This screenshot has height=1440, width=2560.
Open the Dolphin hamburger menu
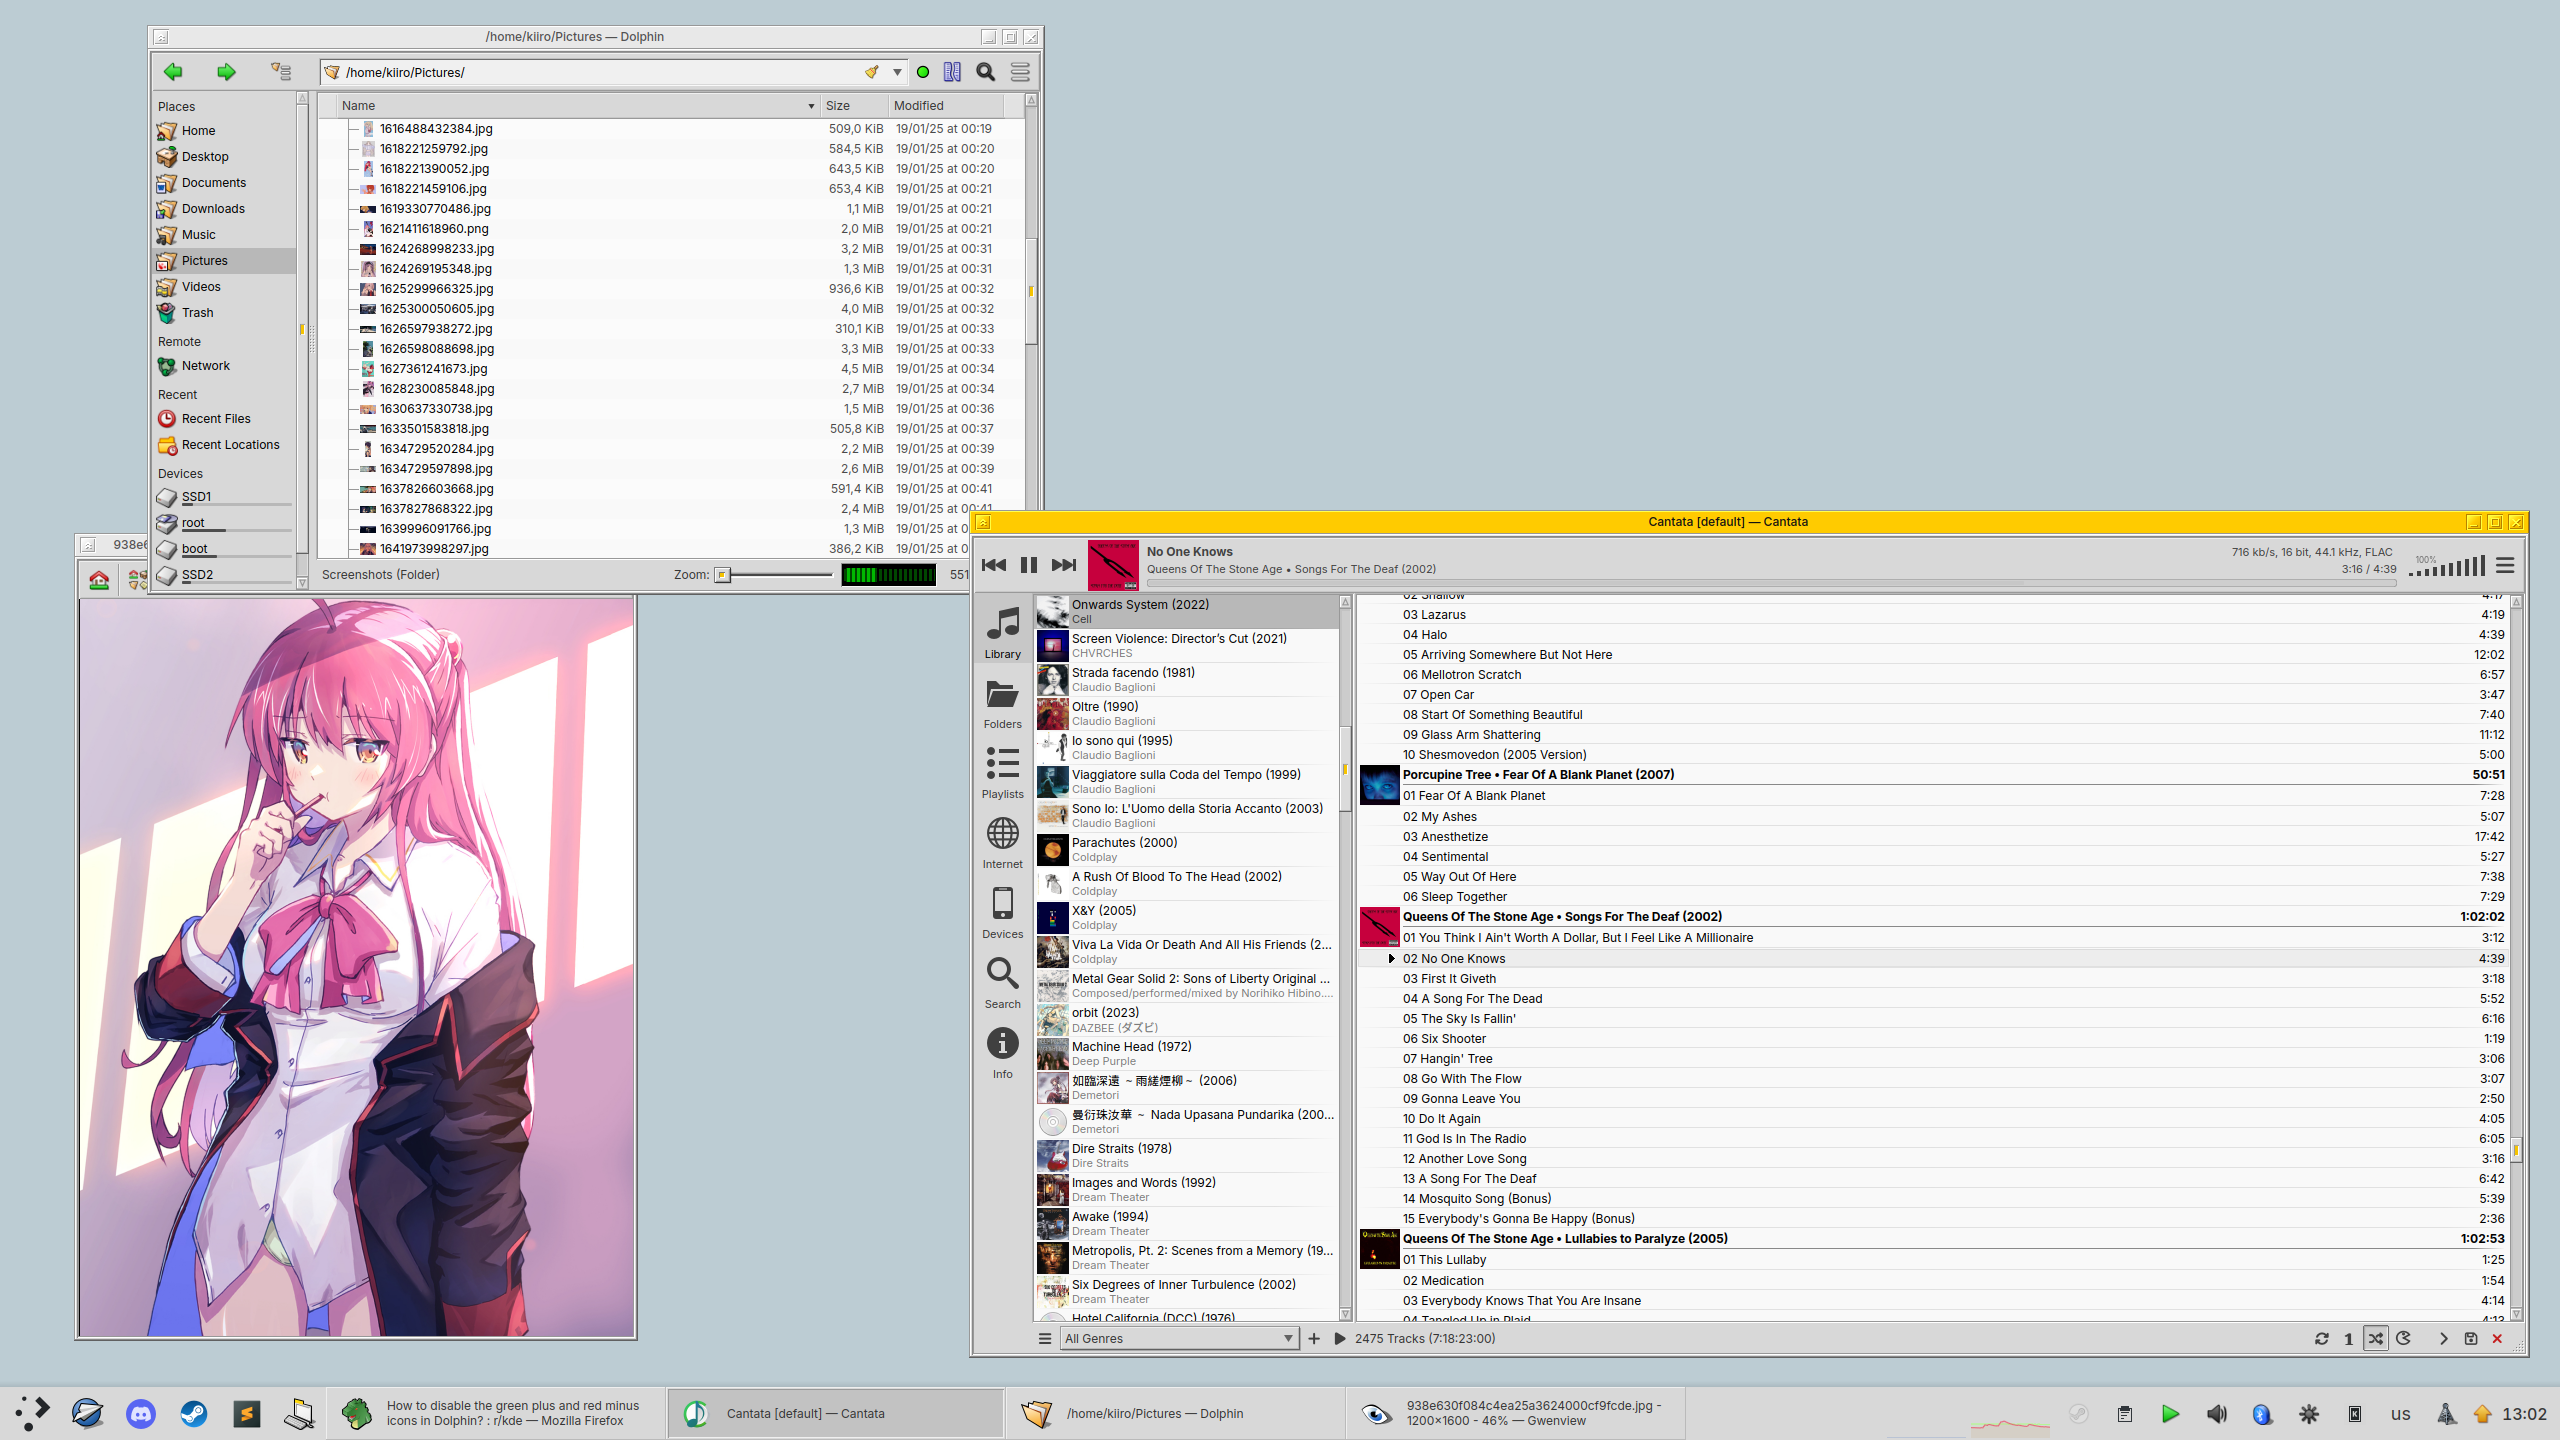(x=1020, y=72)
